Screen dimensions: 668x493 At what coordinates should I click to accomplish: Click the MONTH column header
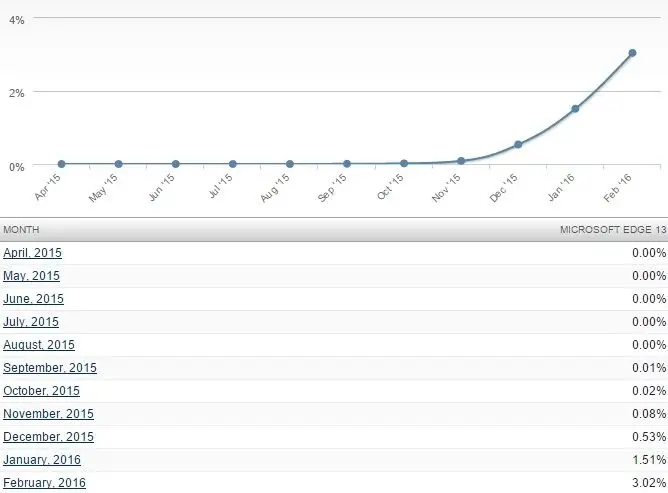click(x=21, y=230)
